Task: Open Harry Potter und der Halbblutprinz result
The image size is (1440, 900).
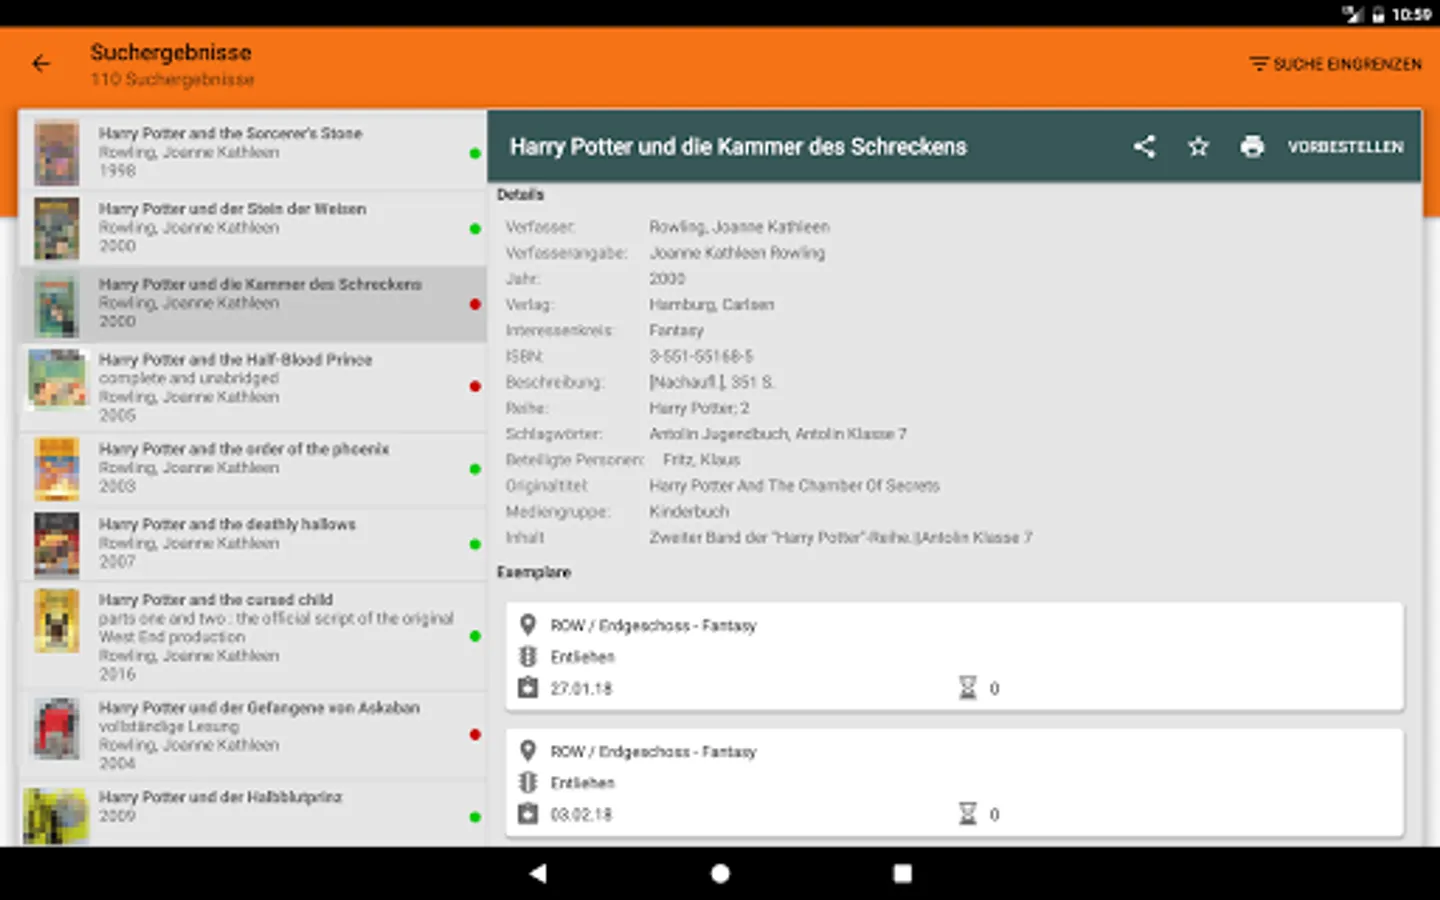Action: click(253, 813)
